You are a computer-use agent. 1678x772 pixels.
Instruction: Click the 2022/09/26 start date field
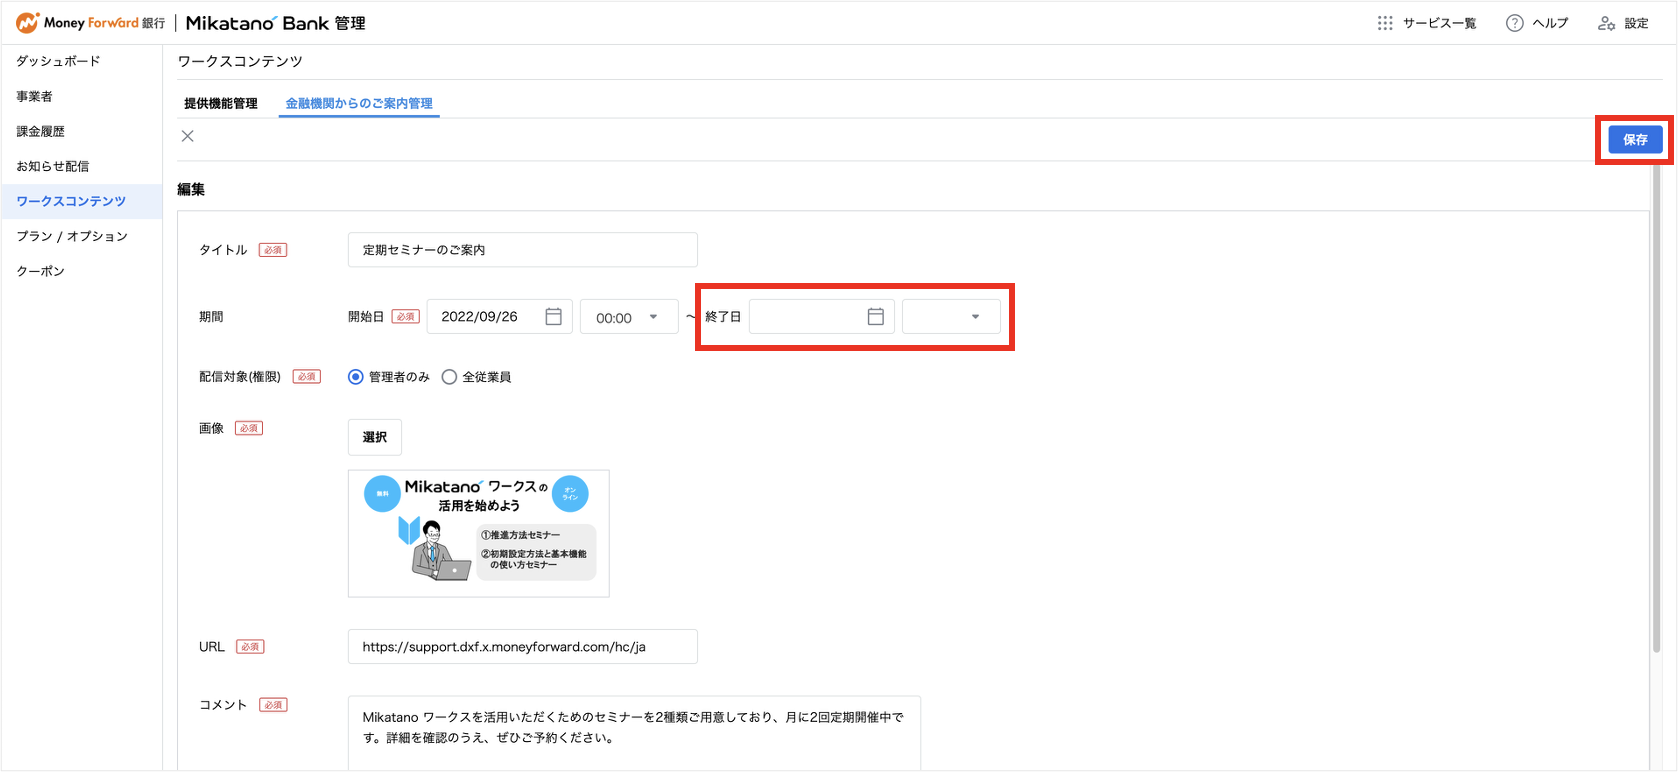[500, 316]
